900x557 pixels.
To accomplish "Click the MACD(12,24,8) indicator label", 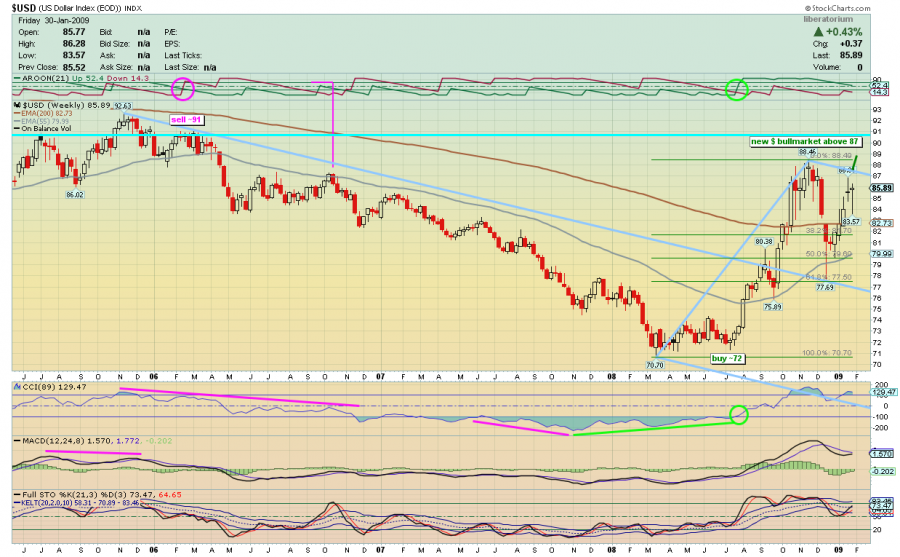I will (53, 441).
